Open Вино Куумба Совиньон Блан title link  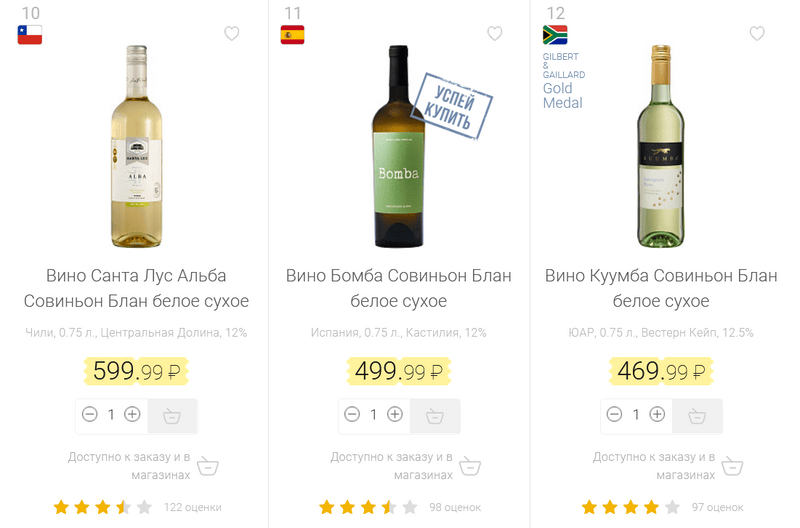(x=660, y=288)
